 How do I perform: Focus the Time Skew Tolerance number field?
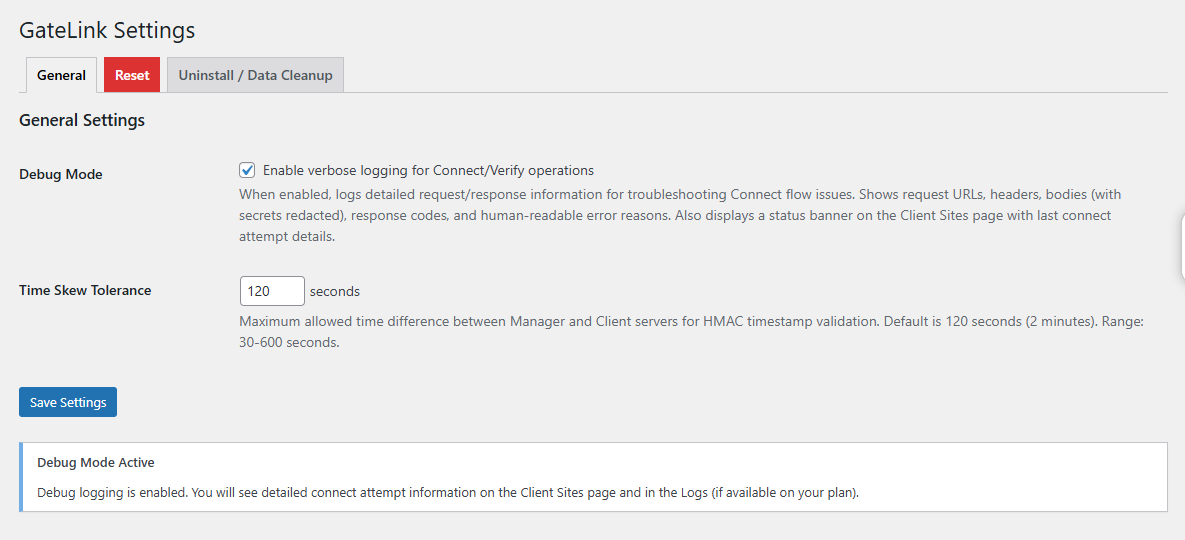[272, 291]
